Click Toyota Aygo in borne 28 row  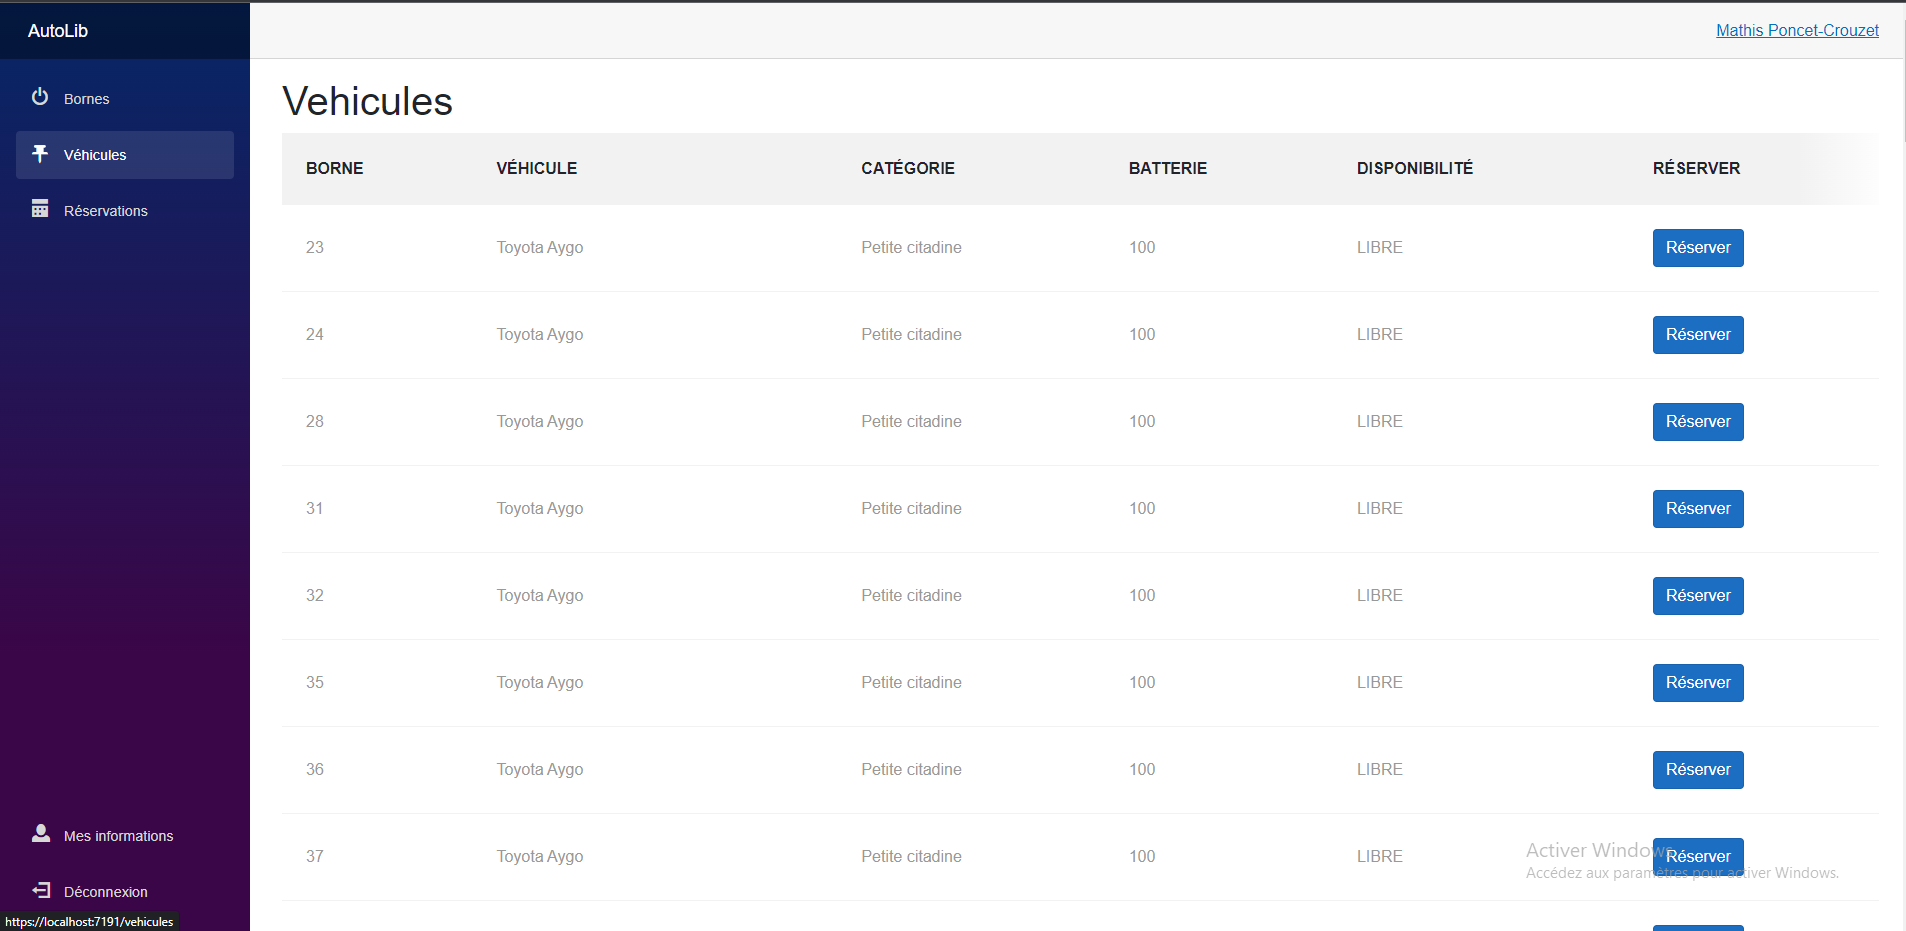click(540, 421)
